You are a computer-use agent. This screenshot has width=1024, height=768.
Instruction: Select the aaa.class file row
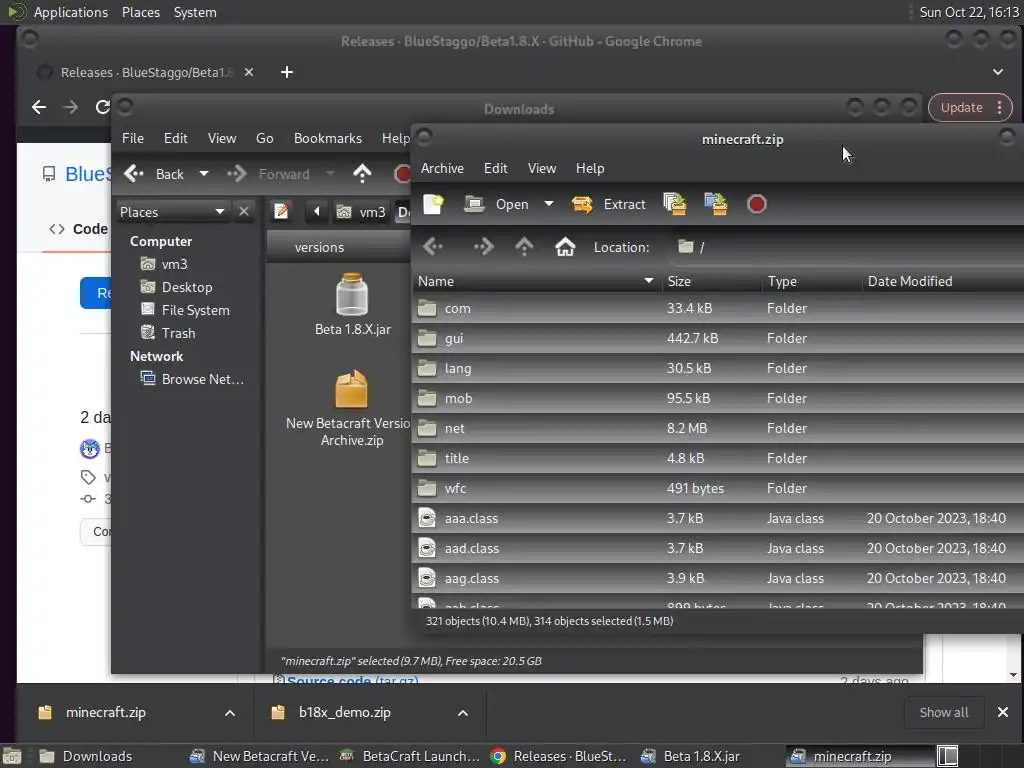tap(717, 519)
